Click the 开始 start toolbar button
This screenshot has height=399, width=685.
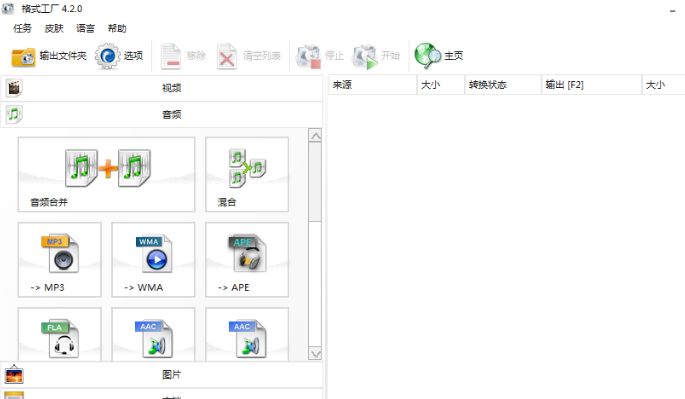[x=377, y=56]
